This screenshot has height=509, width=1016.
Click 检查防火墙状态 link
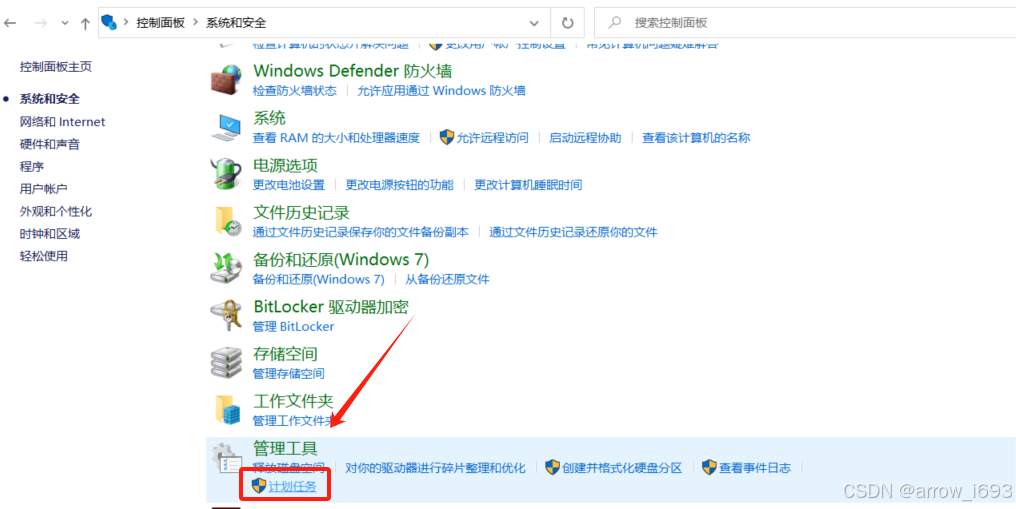(x=295, y=91)
